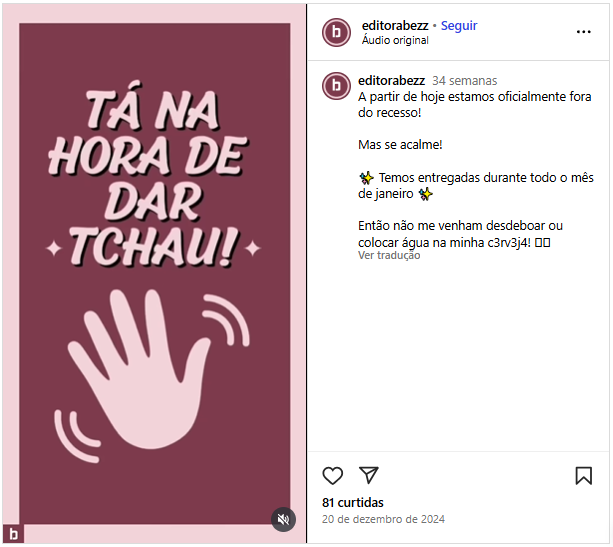Open the three-dot more options menu

pyautogui.click(x=583, y=32)
